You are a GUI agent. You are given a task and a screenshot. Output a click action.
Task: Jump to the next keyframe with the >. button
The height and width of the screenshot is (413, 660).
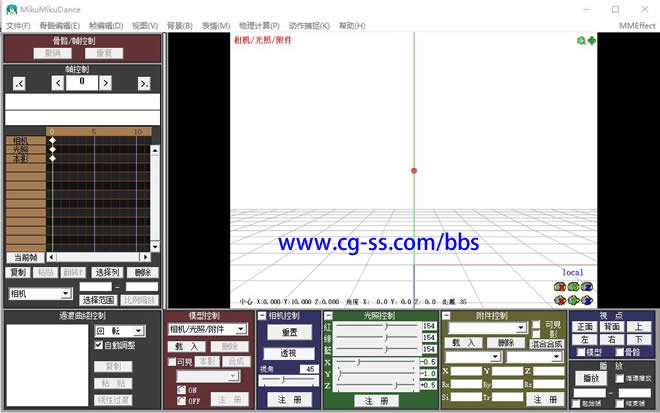point(144,83)
